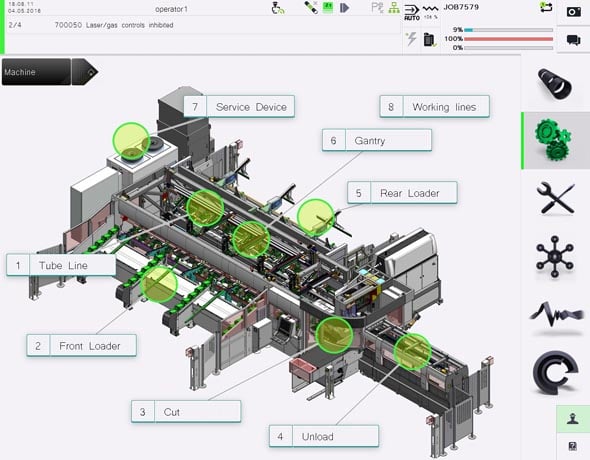
Task: Toggle the green network hierarchy status icon
Action: [394, 8]
